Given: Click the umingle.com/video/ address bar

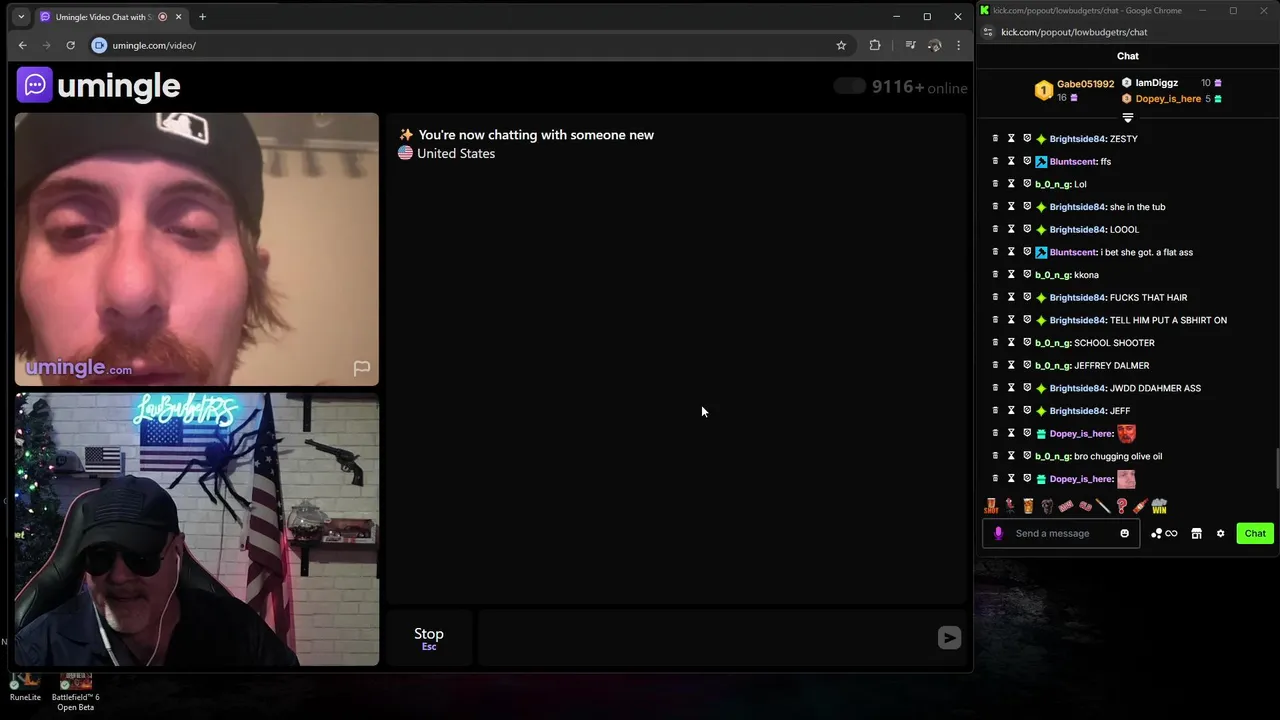Looking at the screenshot, I should pyautogui.click(x=154, y=45).
